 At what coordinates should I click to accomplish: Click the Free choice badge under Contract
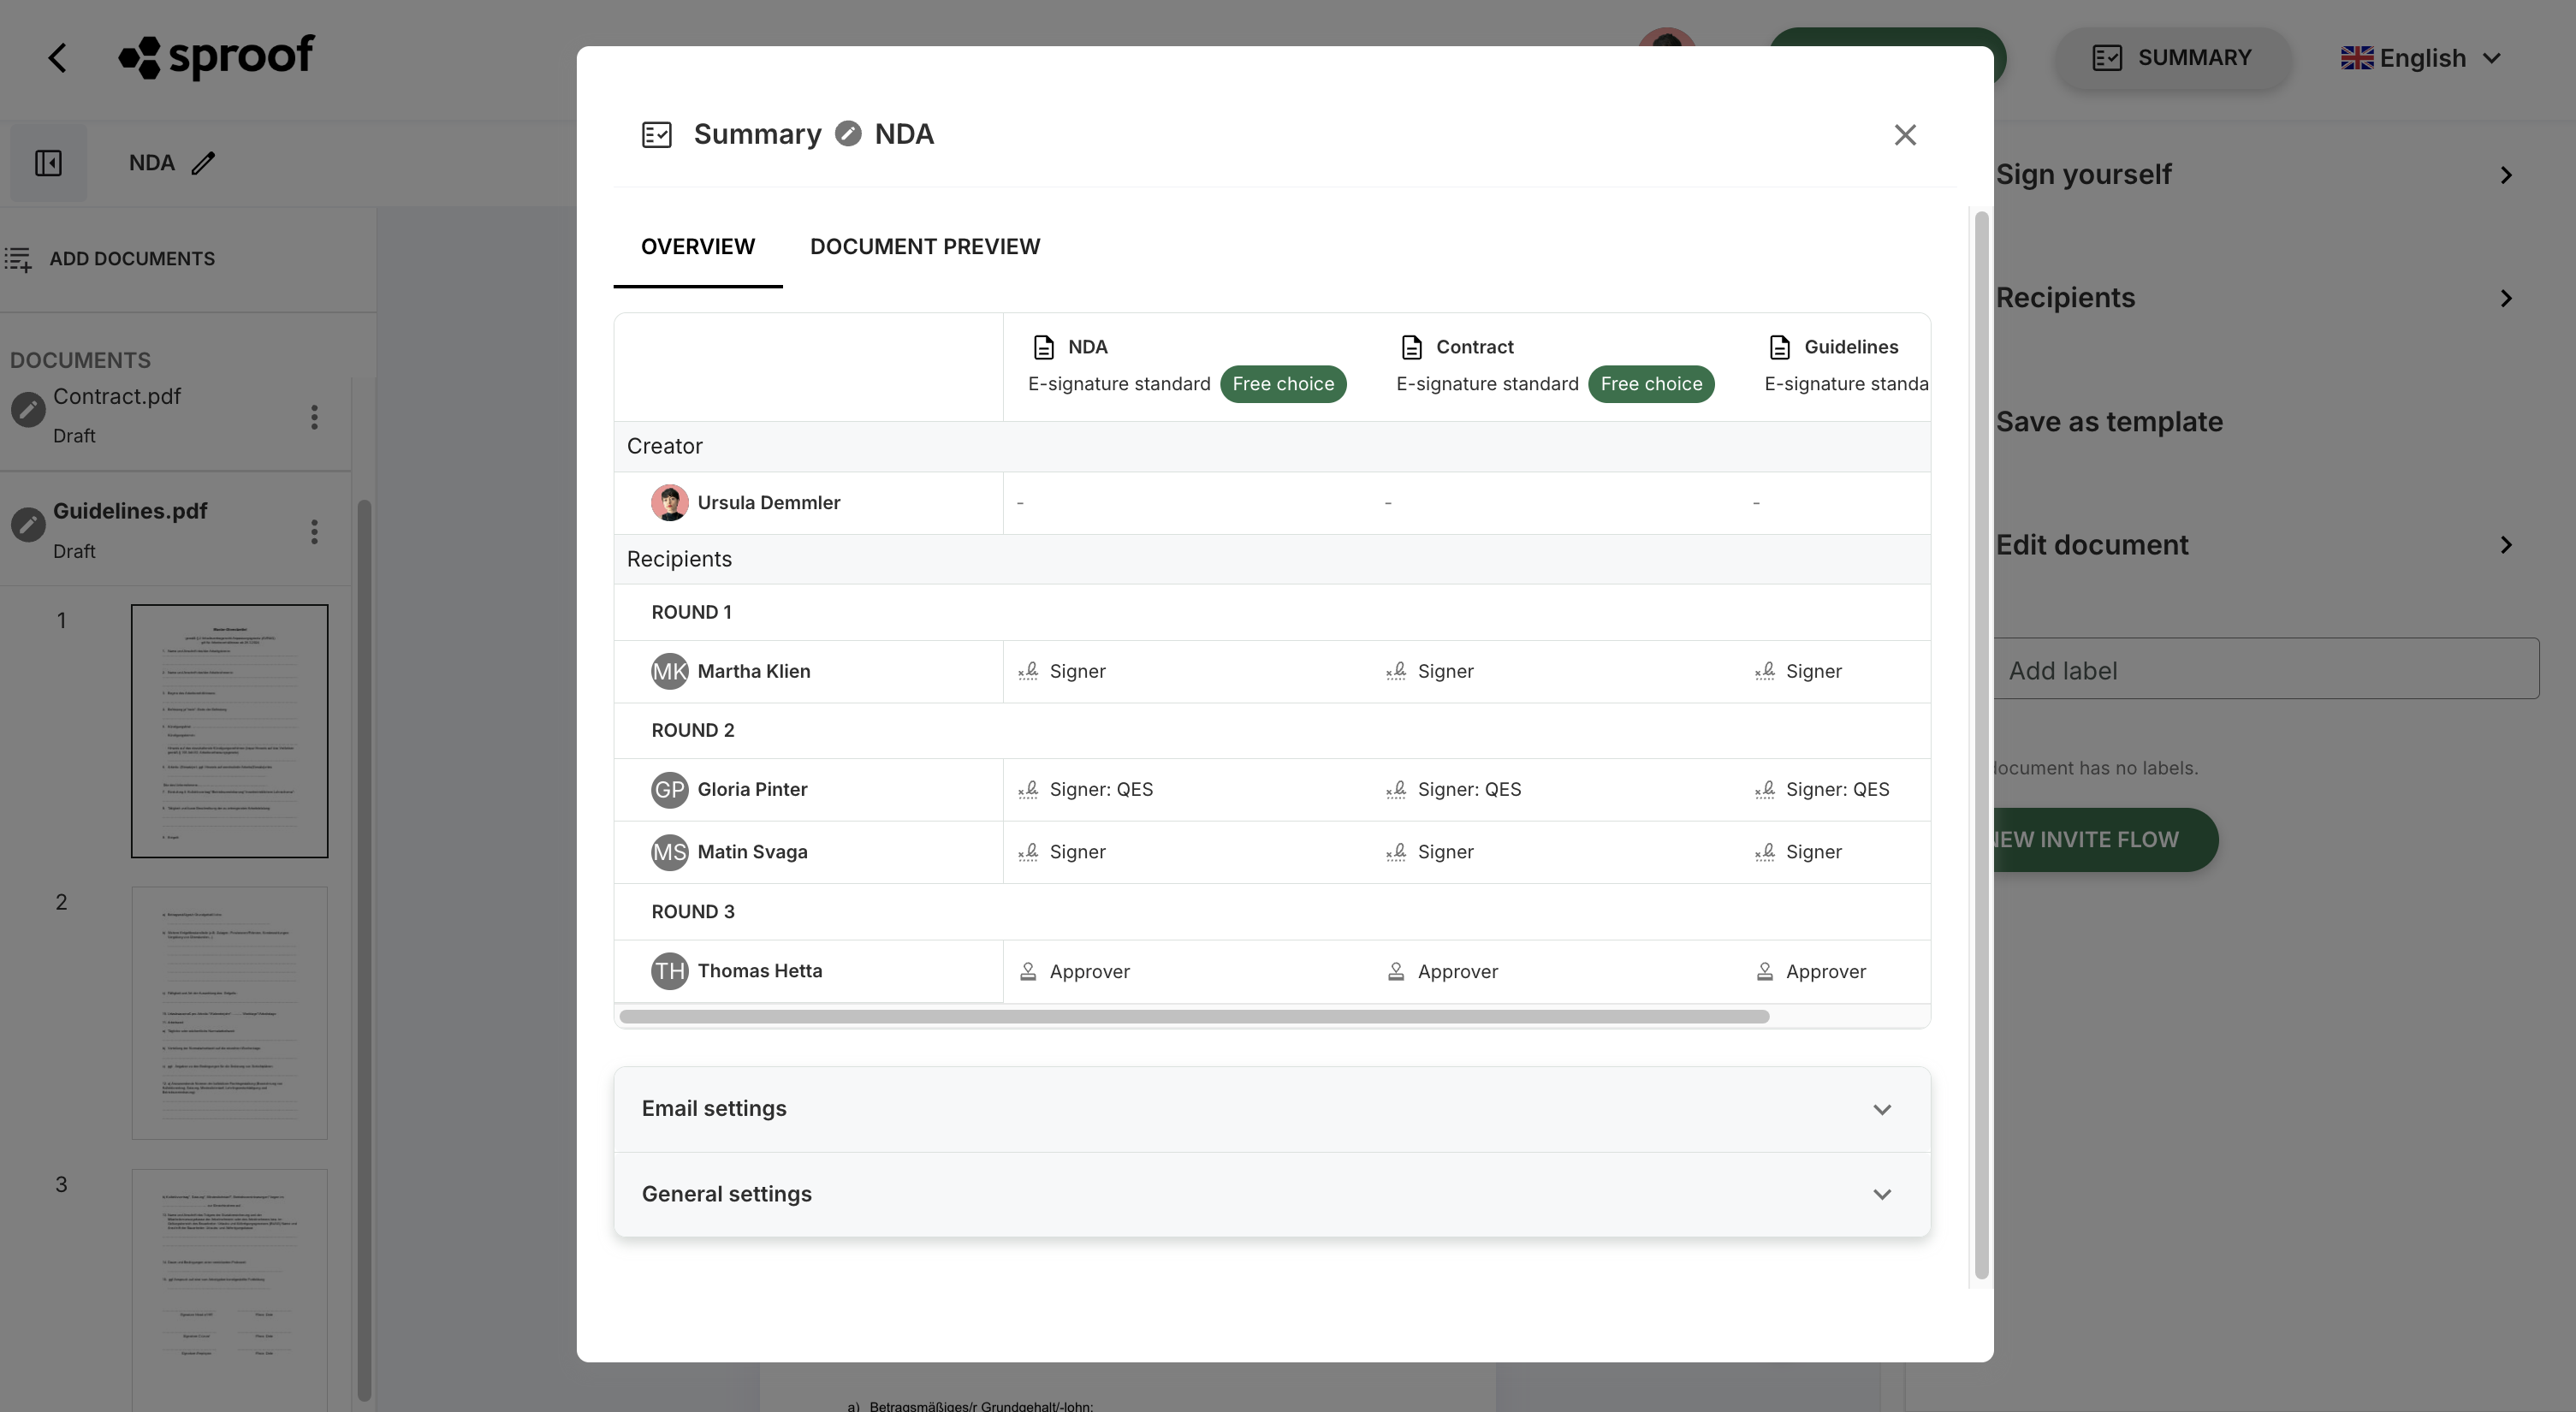1651,384
